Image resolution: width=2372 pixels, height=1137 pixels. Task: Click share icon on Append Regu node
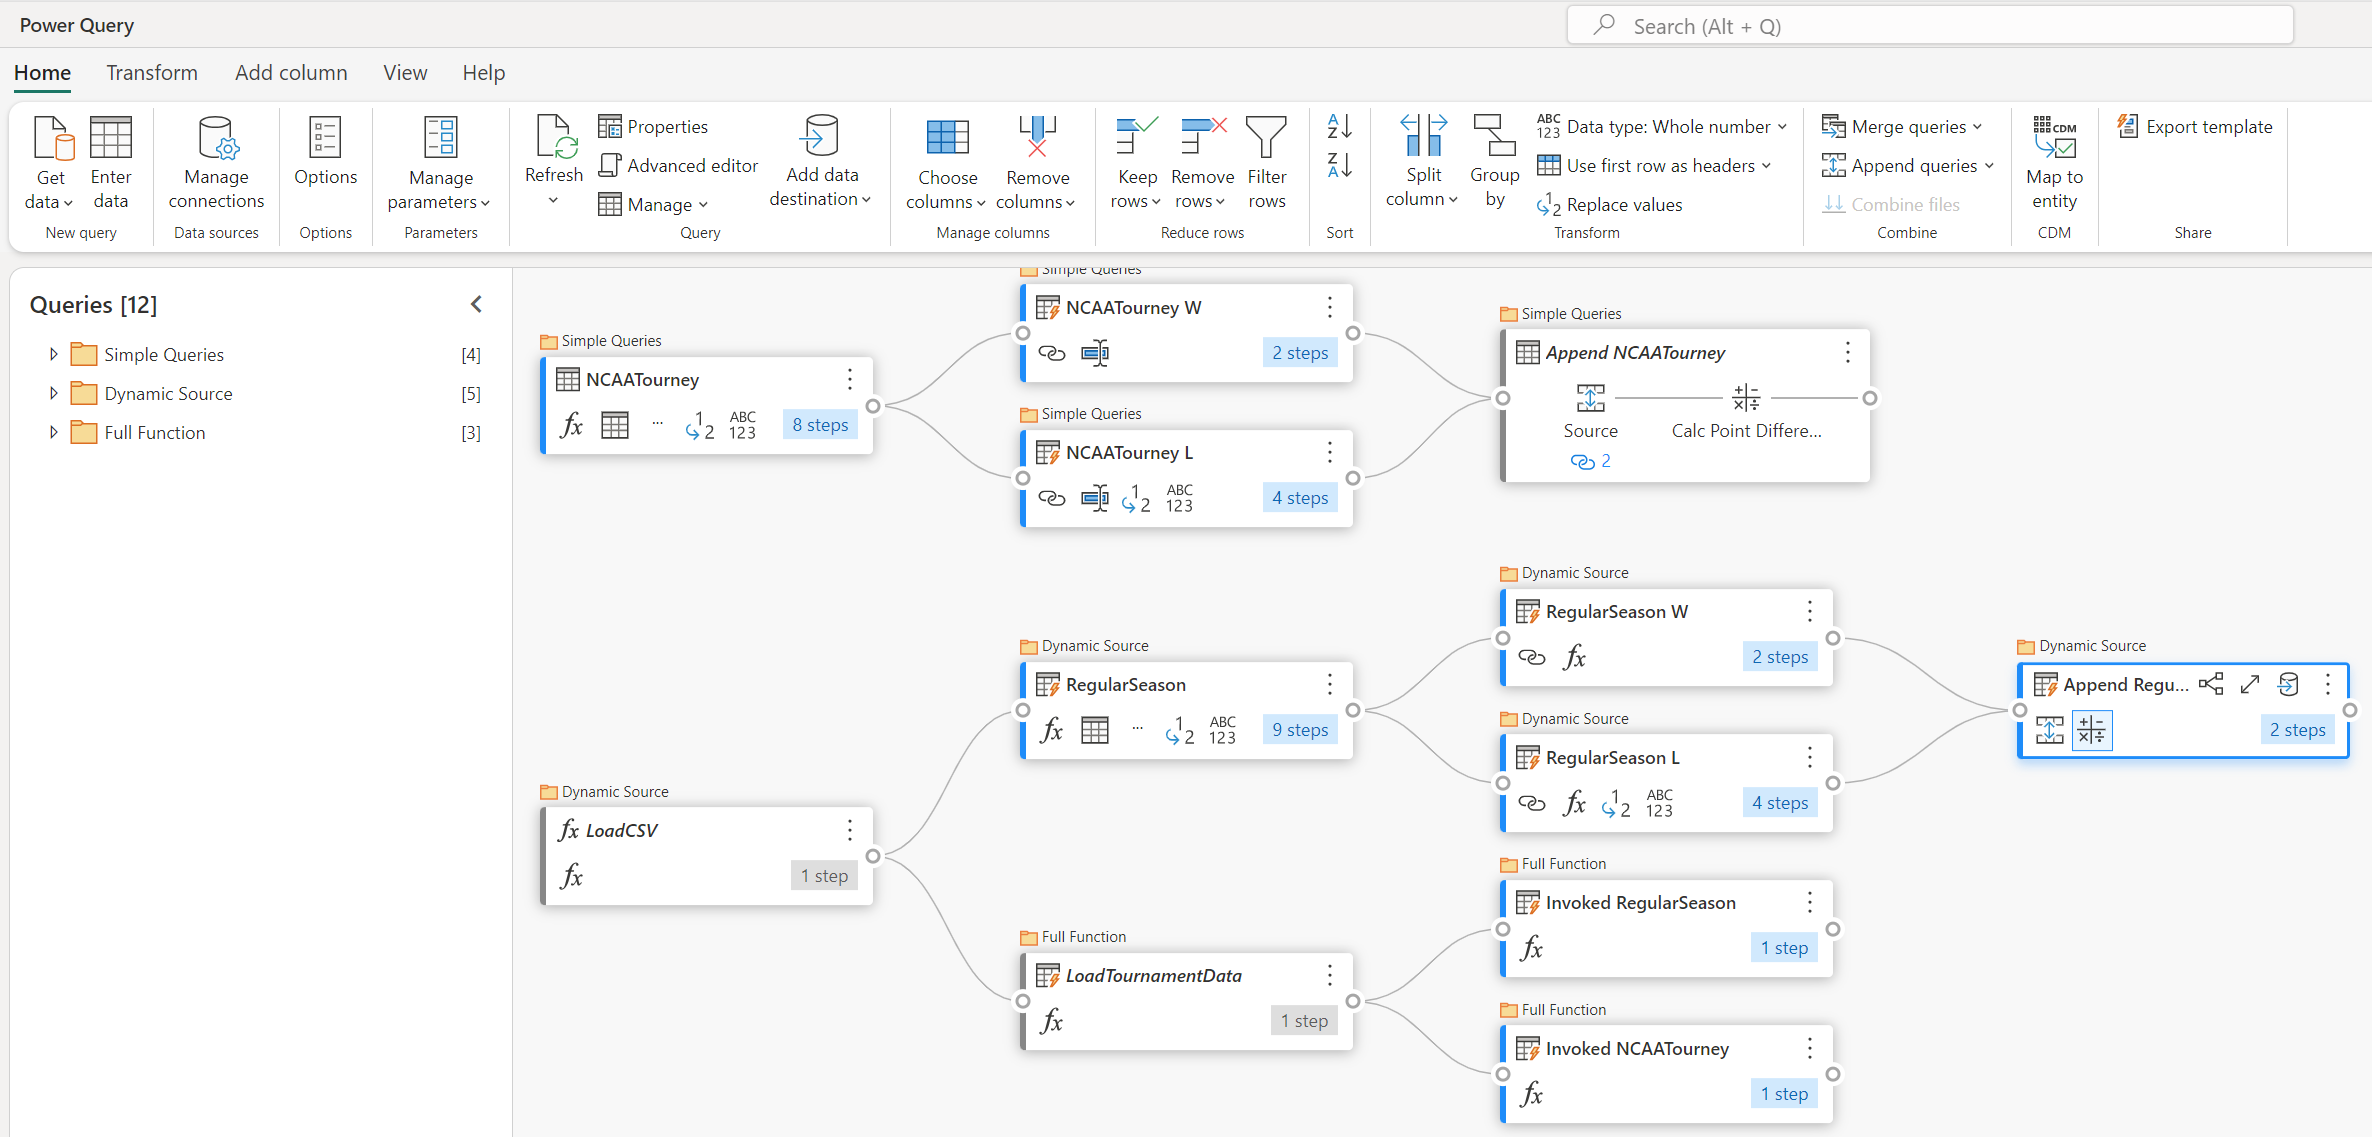coord(2211,684)
